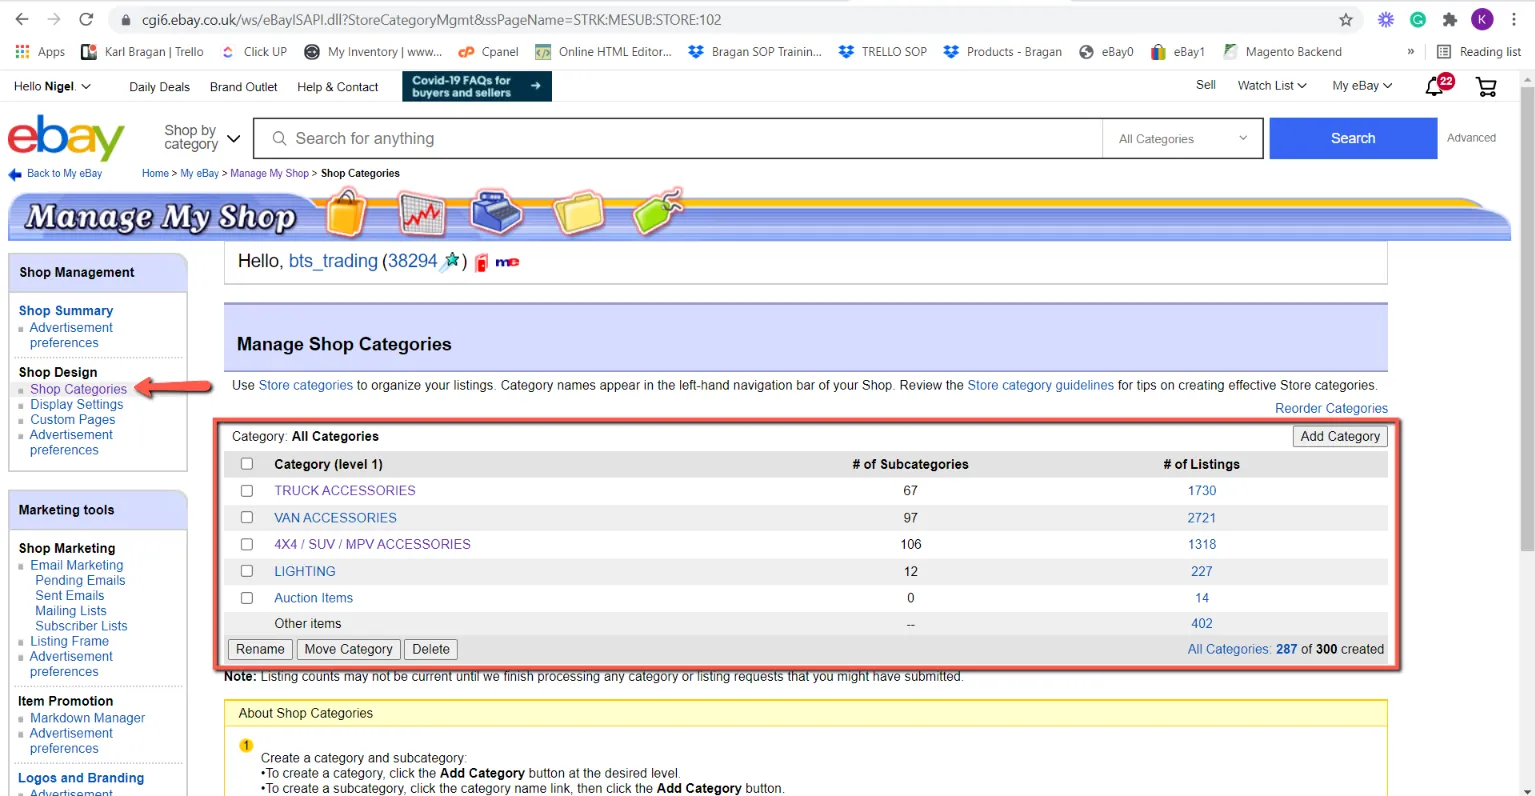The image size is (1535, 796).
Task: Reload the page with refresh icon
Action: 86,19
